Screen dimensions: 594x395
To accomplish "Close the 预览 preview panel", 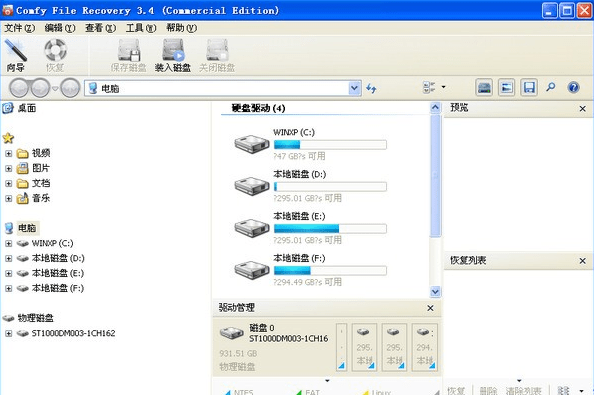I will click(x=583, y=109).
